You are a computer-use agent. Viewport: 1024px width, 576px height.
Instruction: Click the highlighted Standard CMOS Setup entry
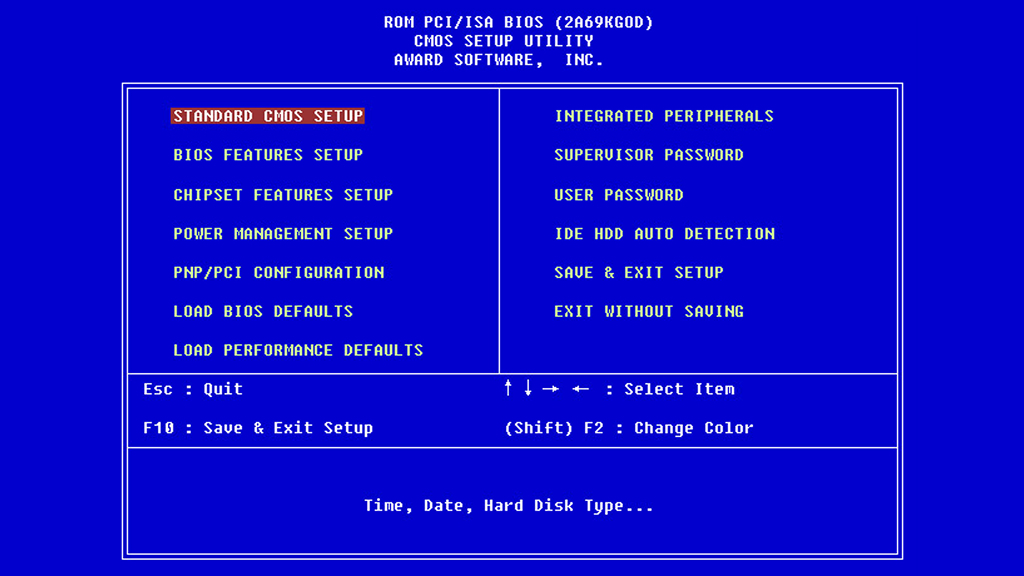pos(268,116)
